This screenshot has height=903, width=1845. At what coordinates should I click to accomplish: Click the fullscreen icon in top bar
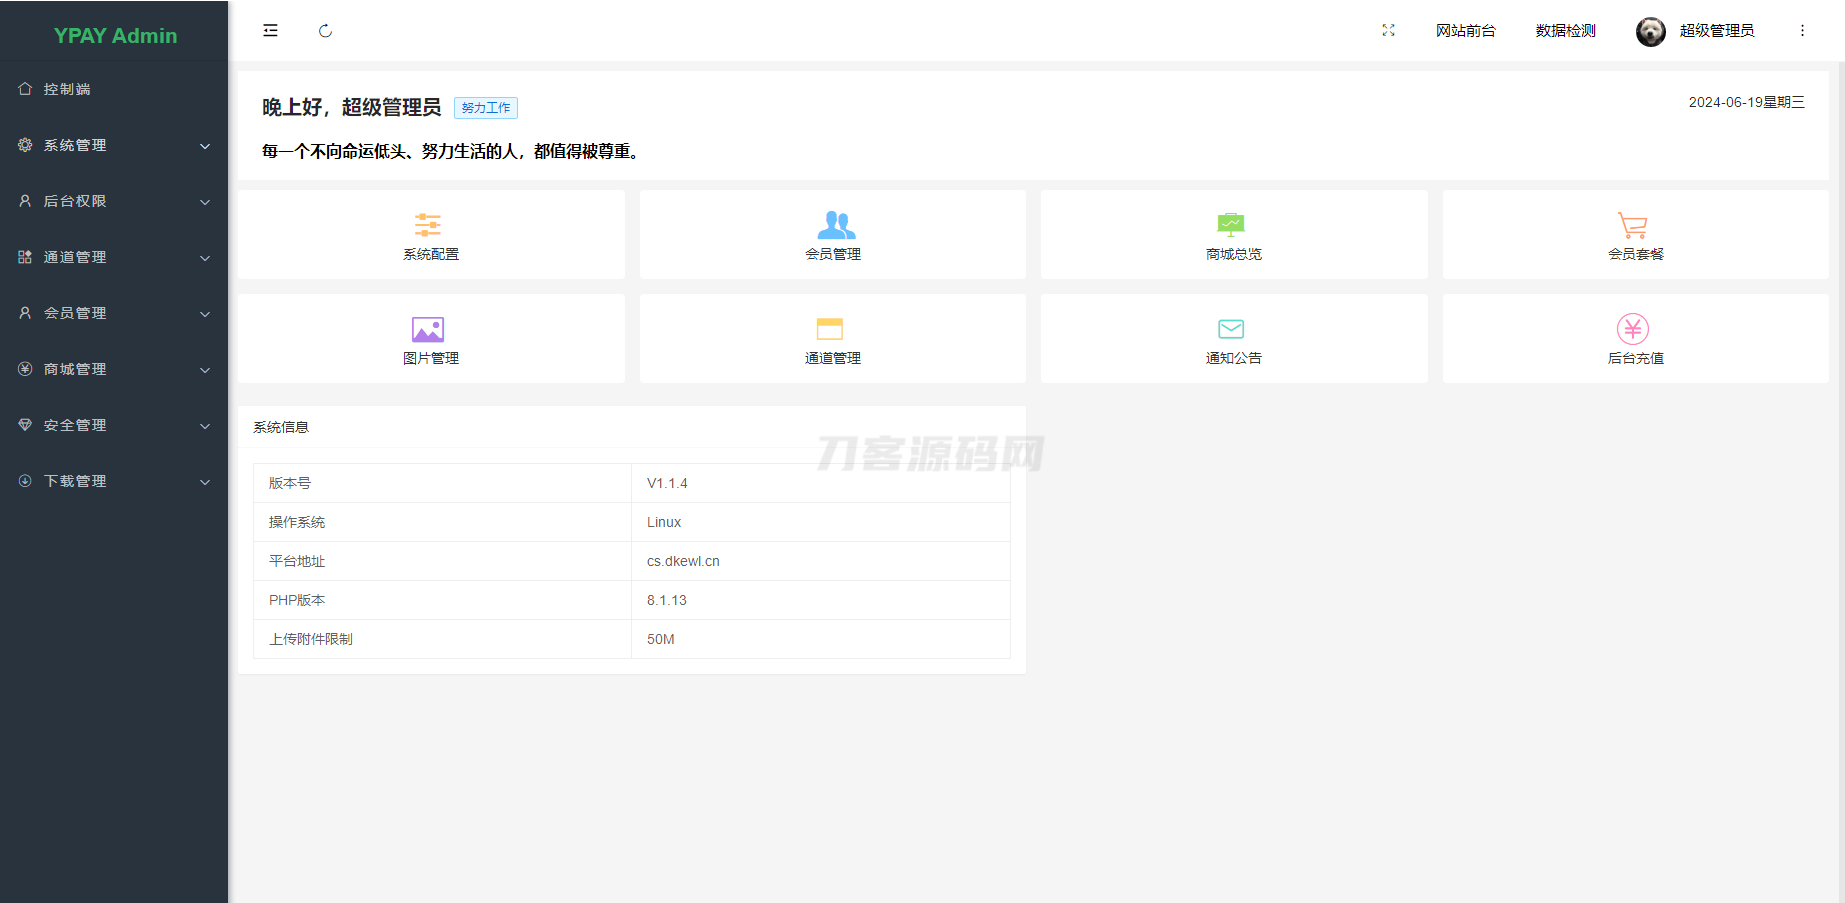(1388, 30)
